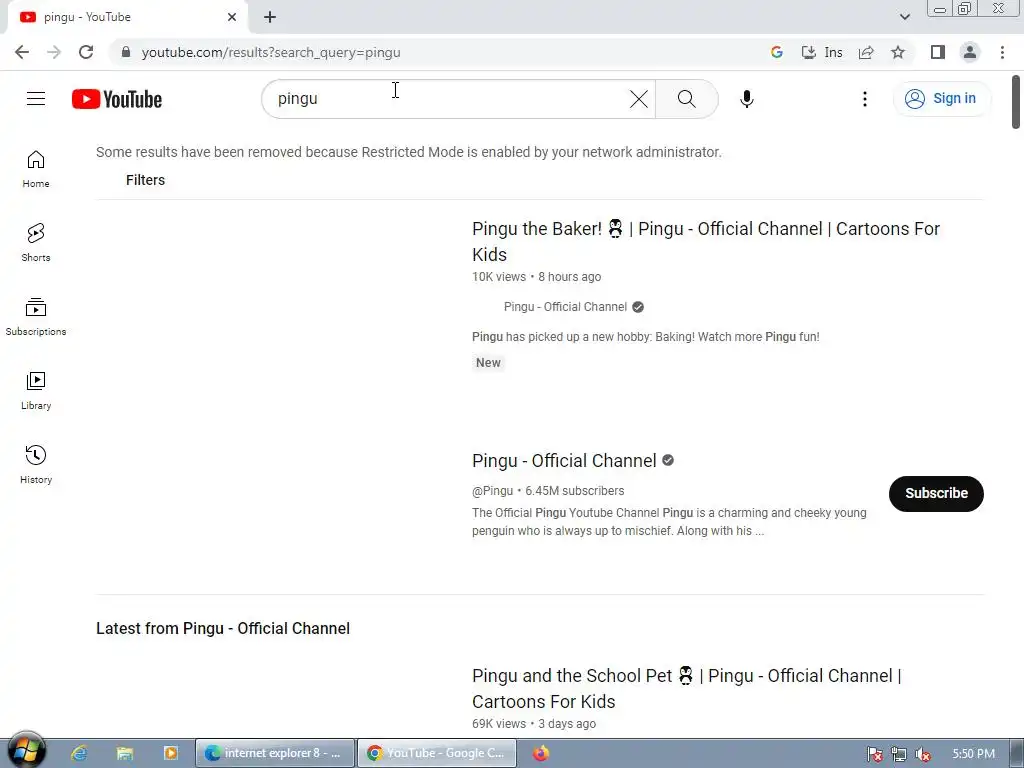Click the @Pingu 6.45M subscribers text
Image resolution: width=1024 pixels, height=768 pixels.
pyautogui.click(x=548, y=491)
